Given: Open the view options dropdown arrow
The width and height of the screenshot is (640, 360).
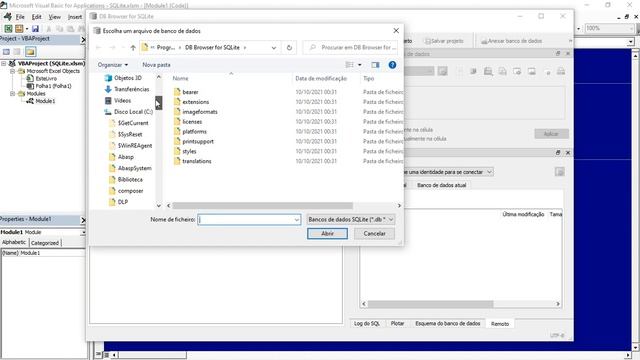Looking at the screenshot, I should (x=360, y=65).
